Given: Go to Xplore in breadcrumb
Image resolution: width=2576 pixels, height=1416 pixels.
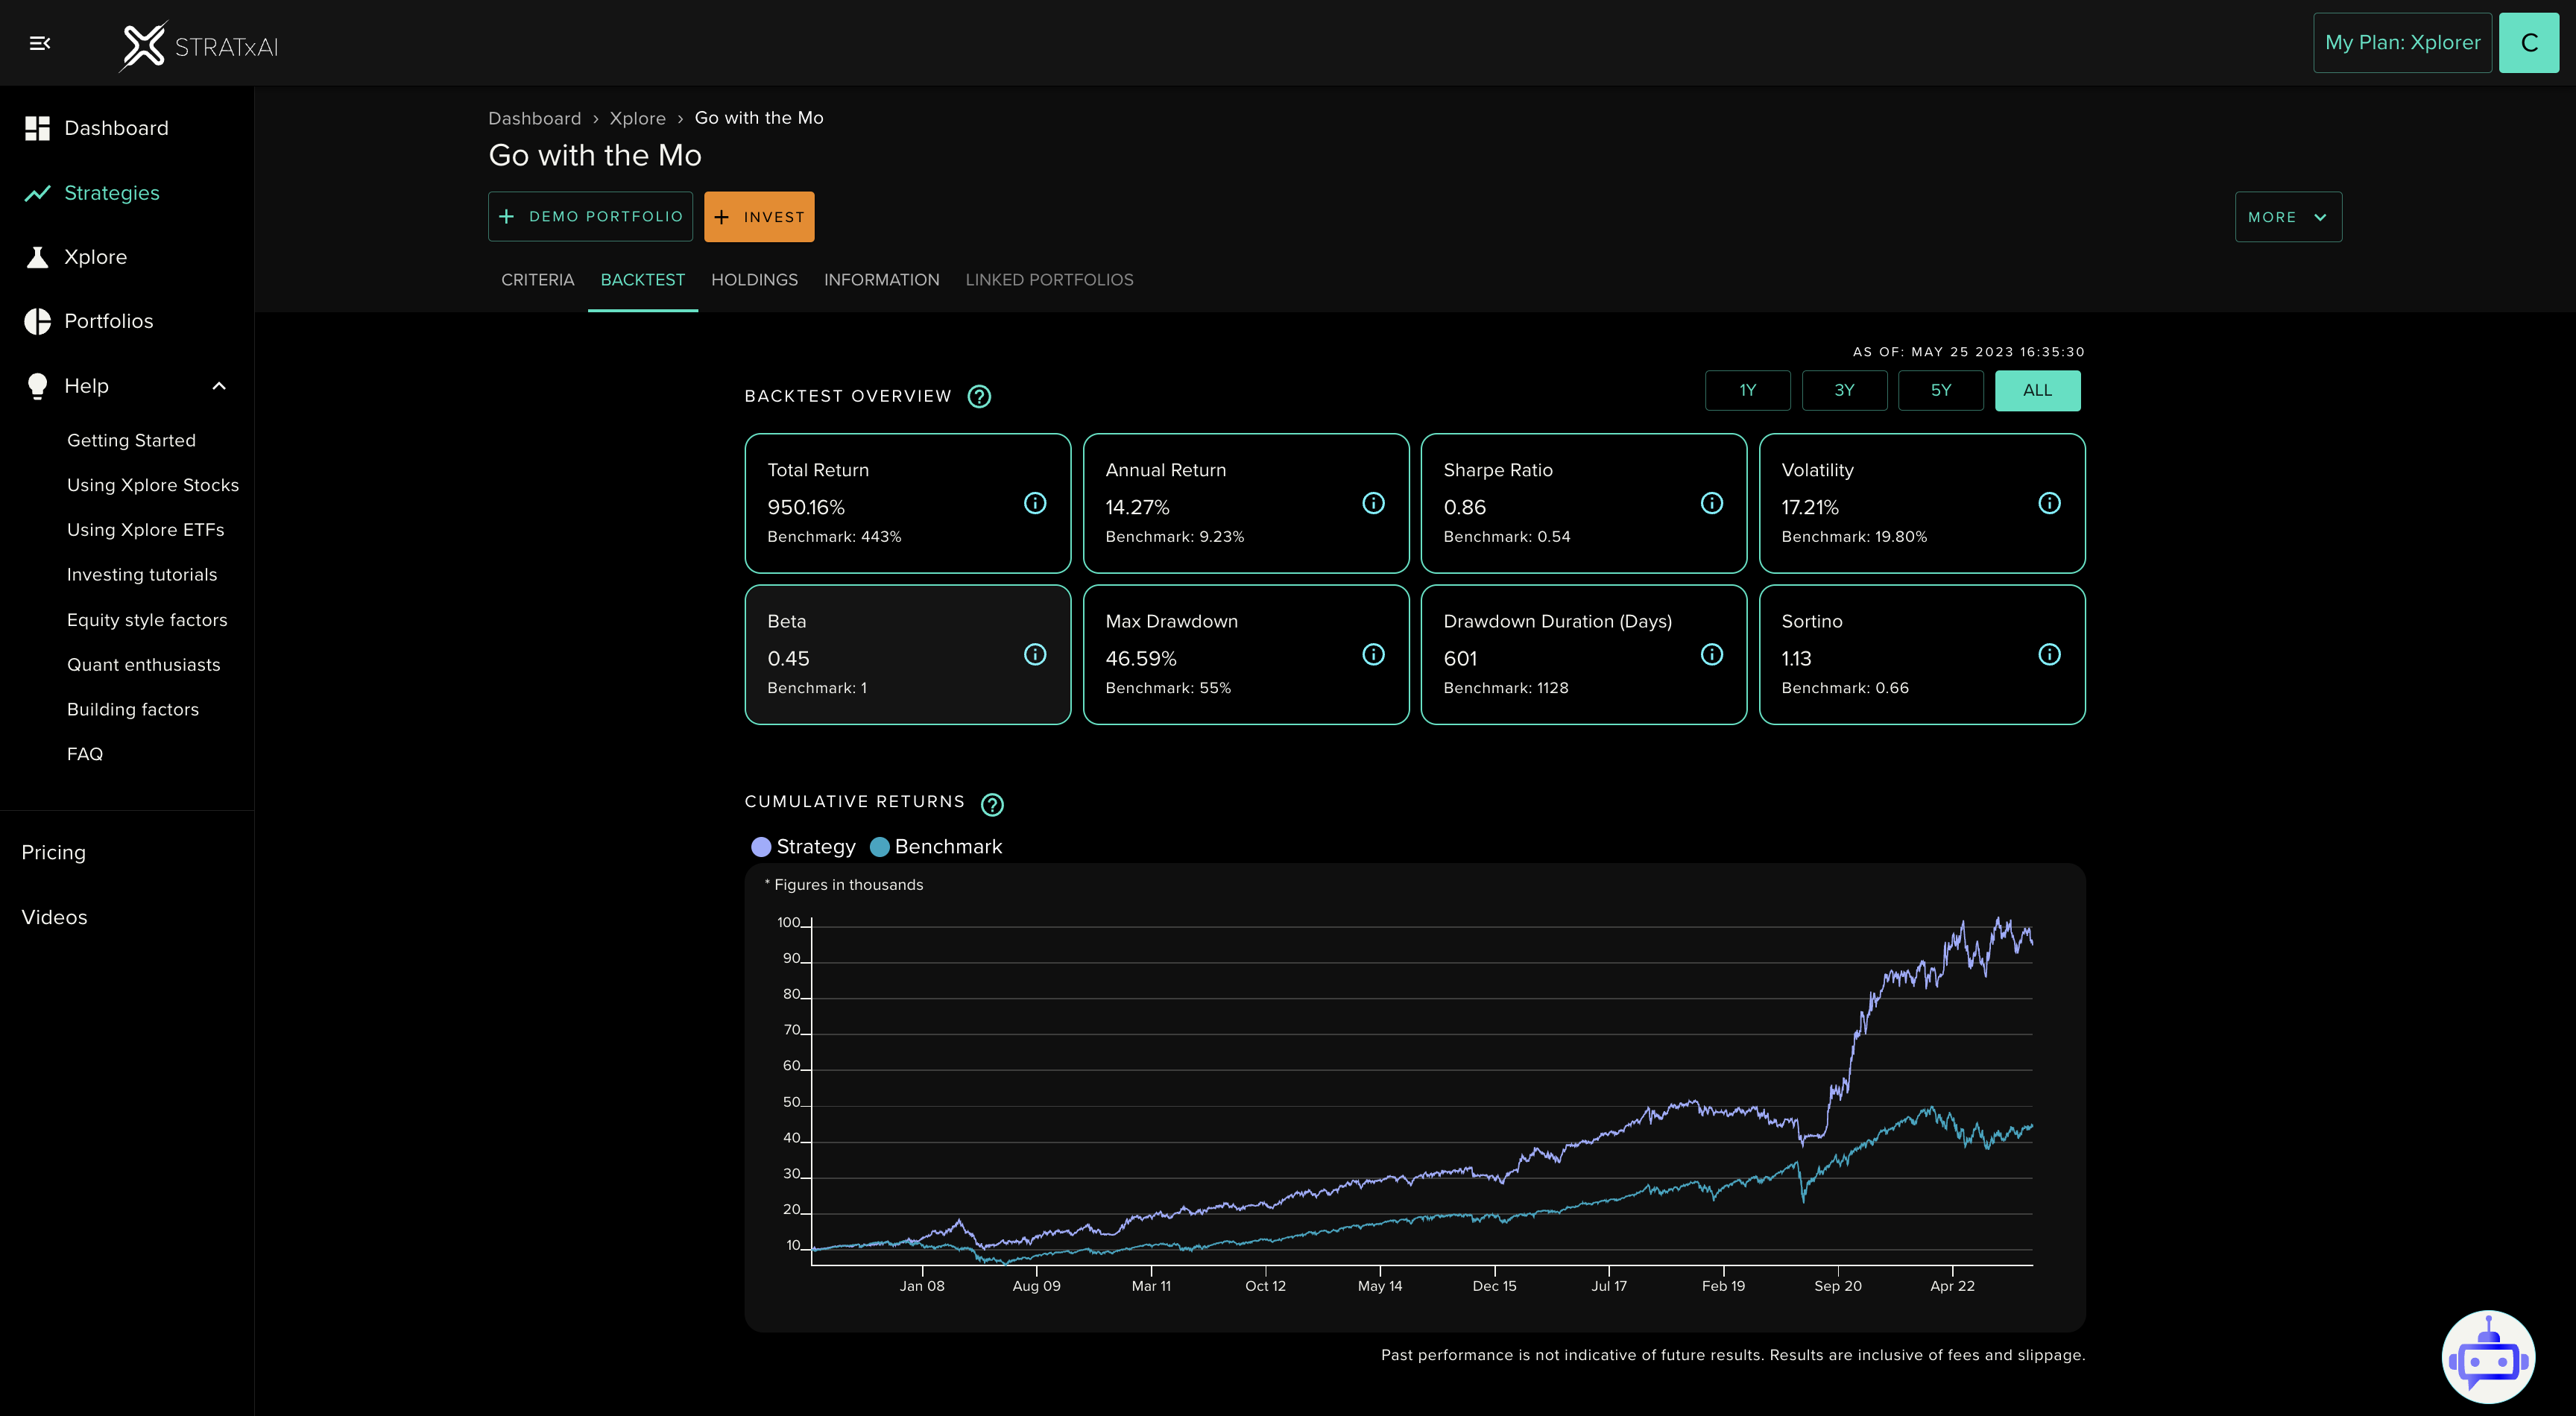Looking at the screenshot, I should pyautogui.click(x=637, y=118).
